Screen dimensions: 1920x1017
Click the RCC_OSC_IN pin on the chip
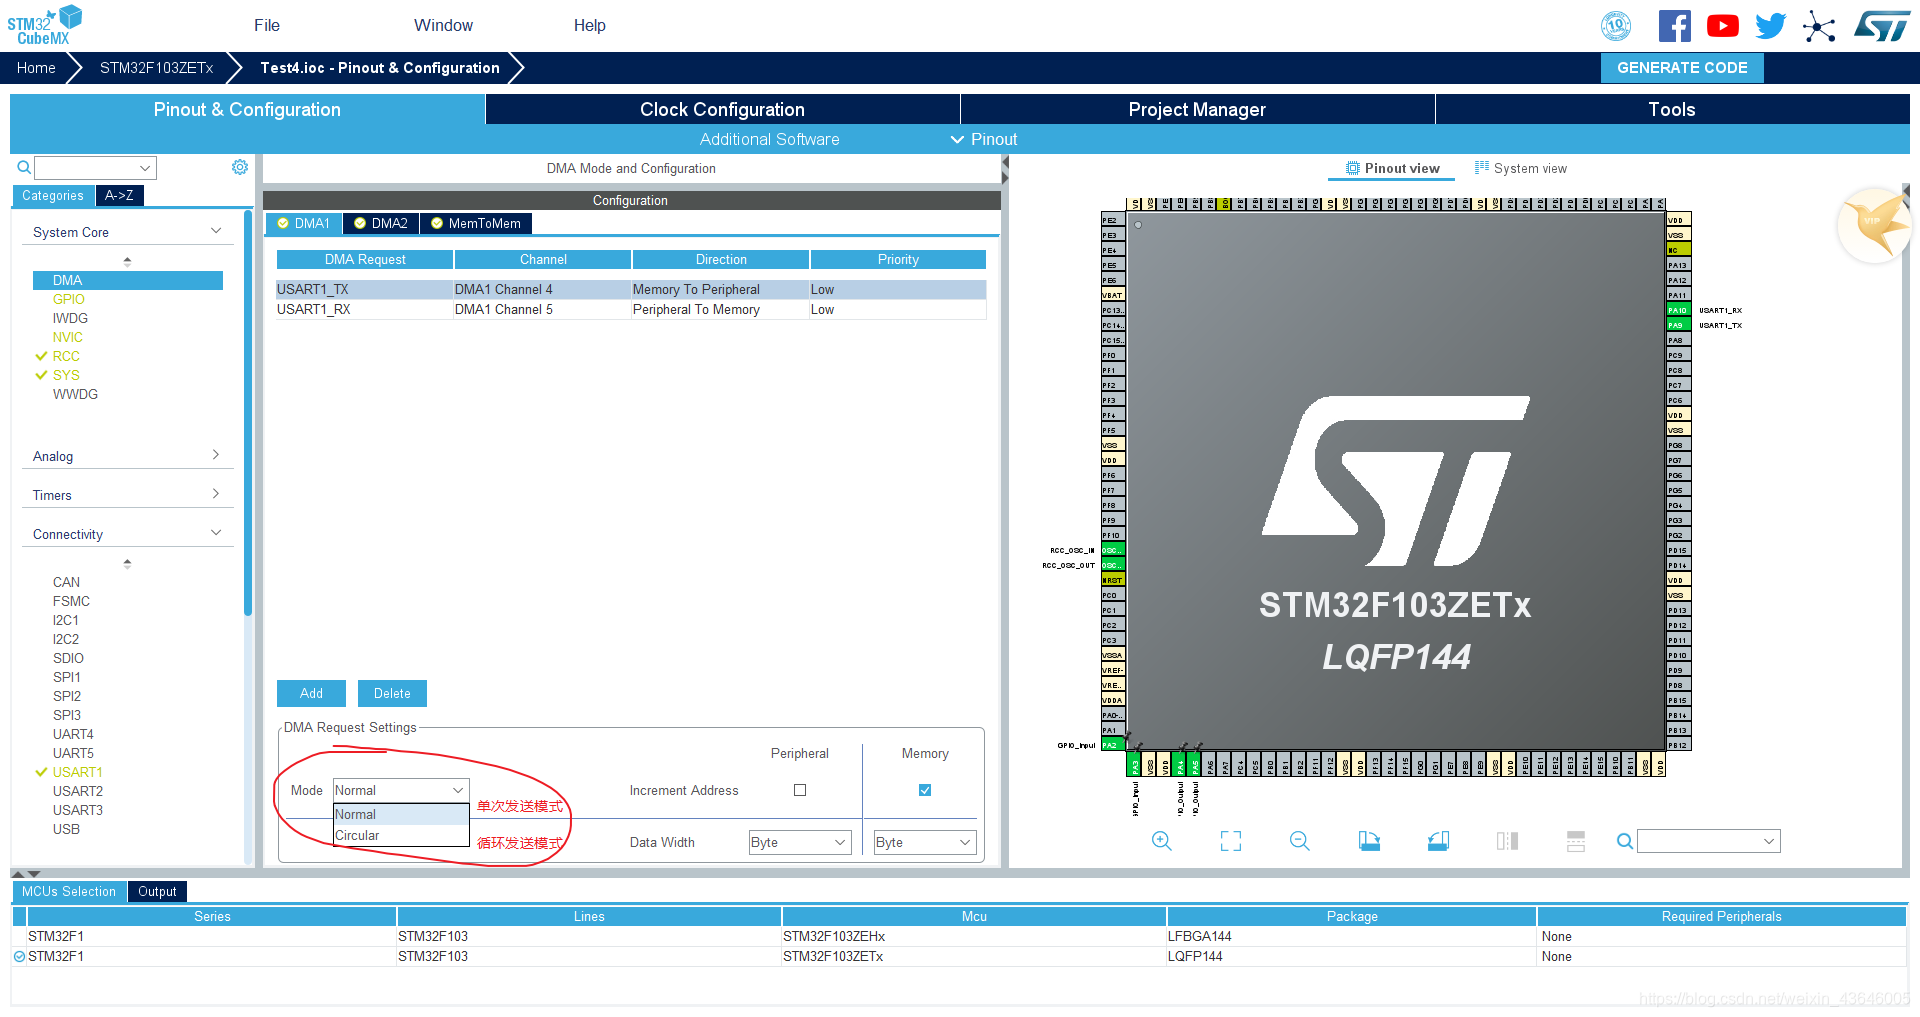(x=1113, y=550)
